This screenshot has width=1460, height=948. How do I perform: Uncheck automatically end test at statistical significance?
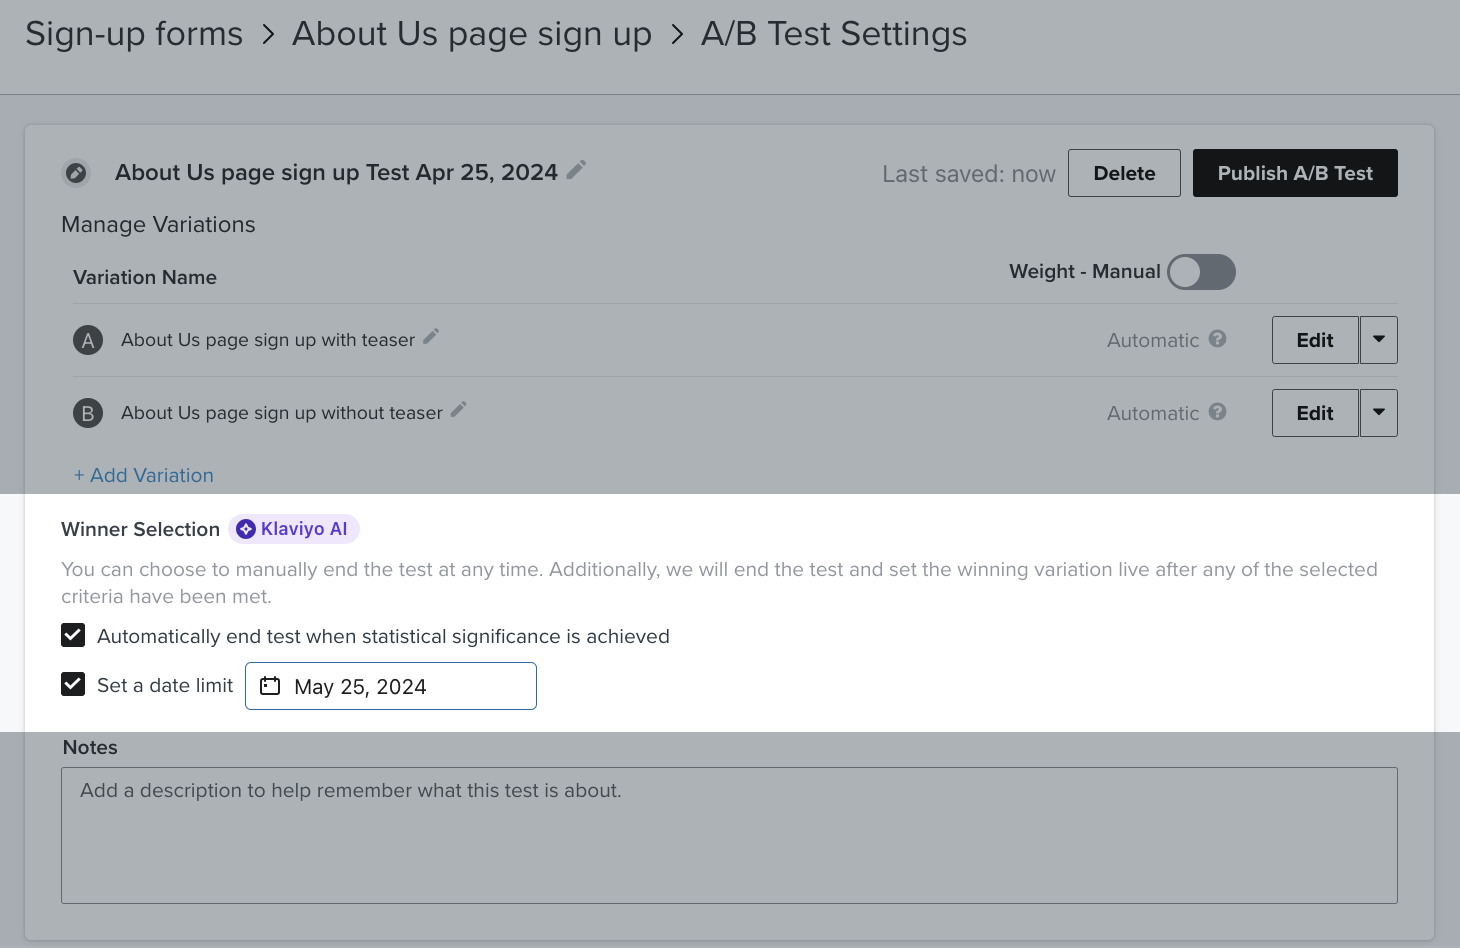[73, 635]
